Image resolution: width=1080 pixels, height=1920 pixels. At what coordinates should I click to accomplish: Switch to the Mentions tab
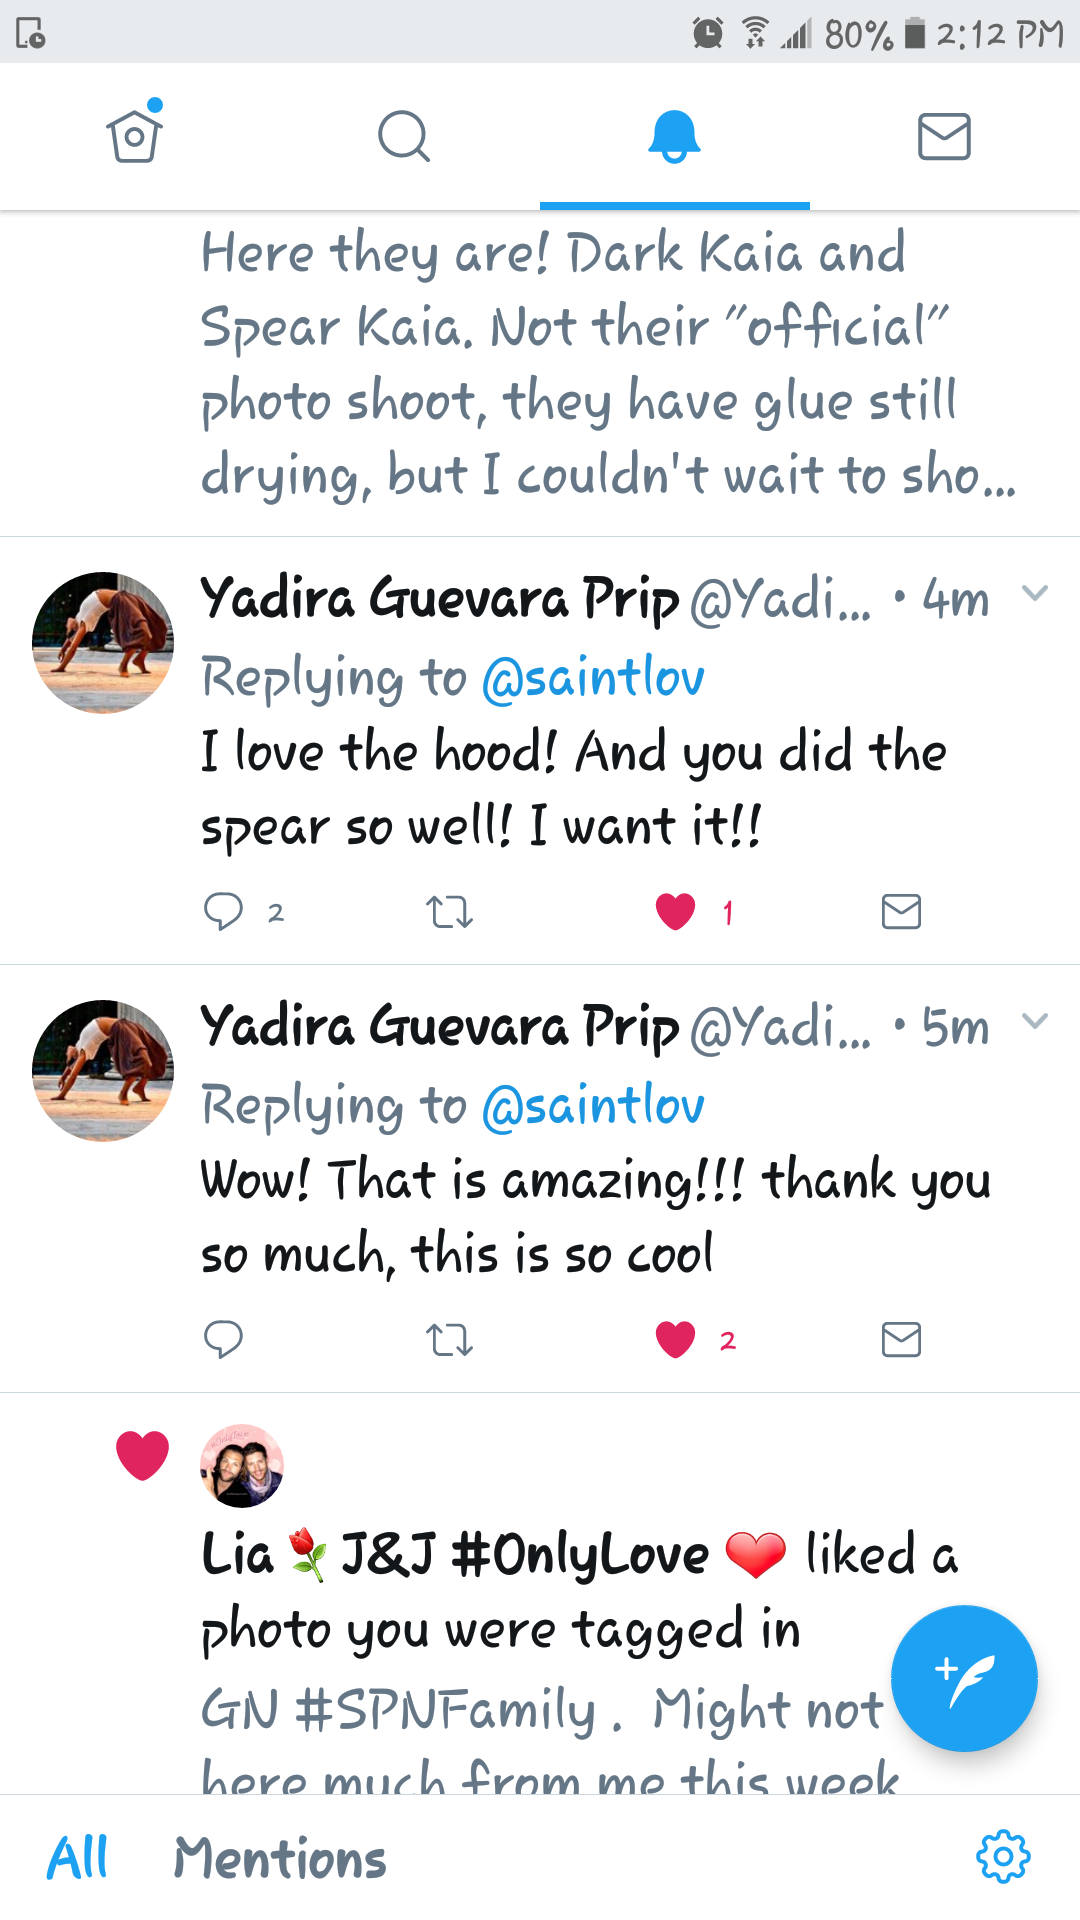click(280, 1858)
